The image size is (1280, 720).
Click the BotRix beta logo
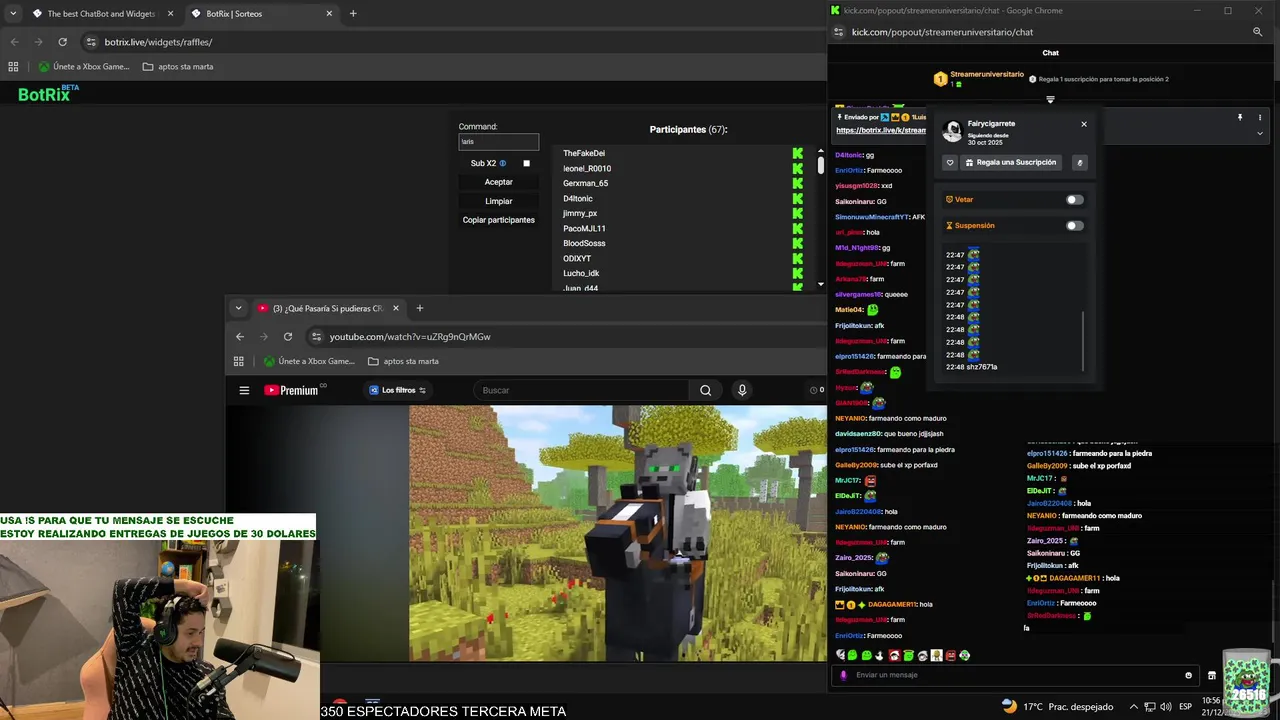pos(48,93)
